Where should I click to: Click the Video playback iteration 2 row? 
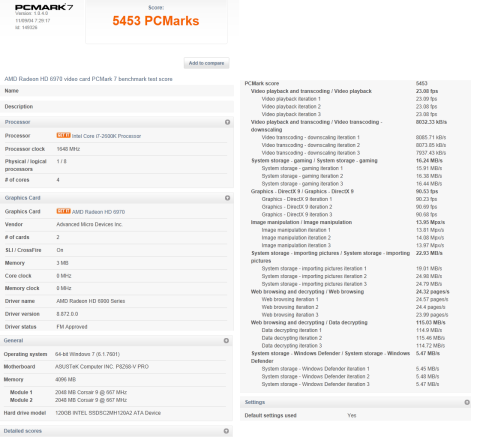(x=349, y=107)
